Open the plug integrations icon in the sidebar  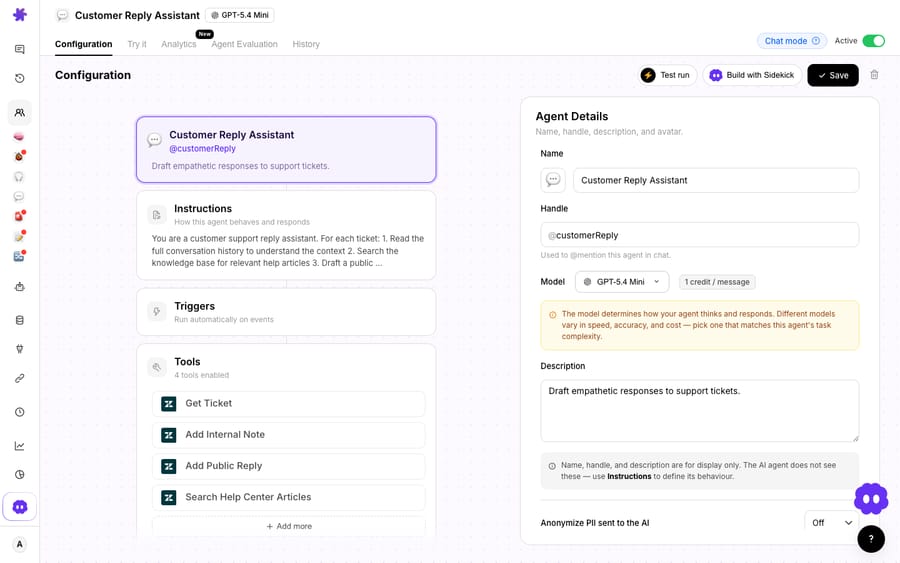click(20, 349)
